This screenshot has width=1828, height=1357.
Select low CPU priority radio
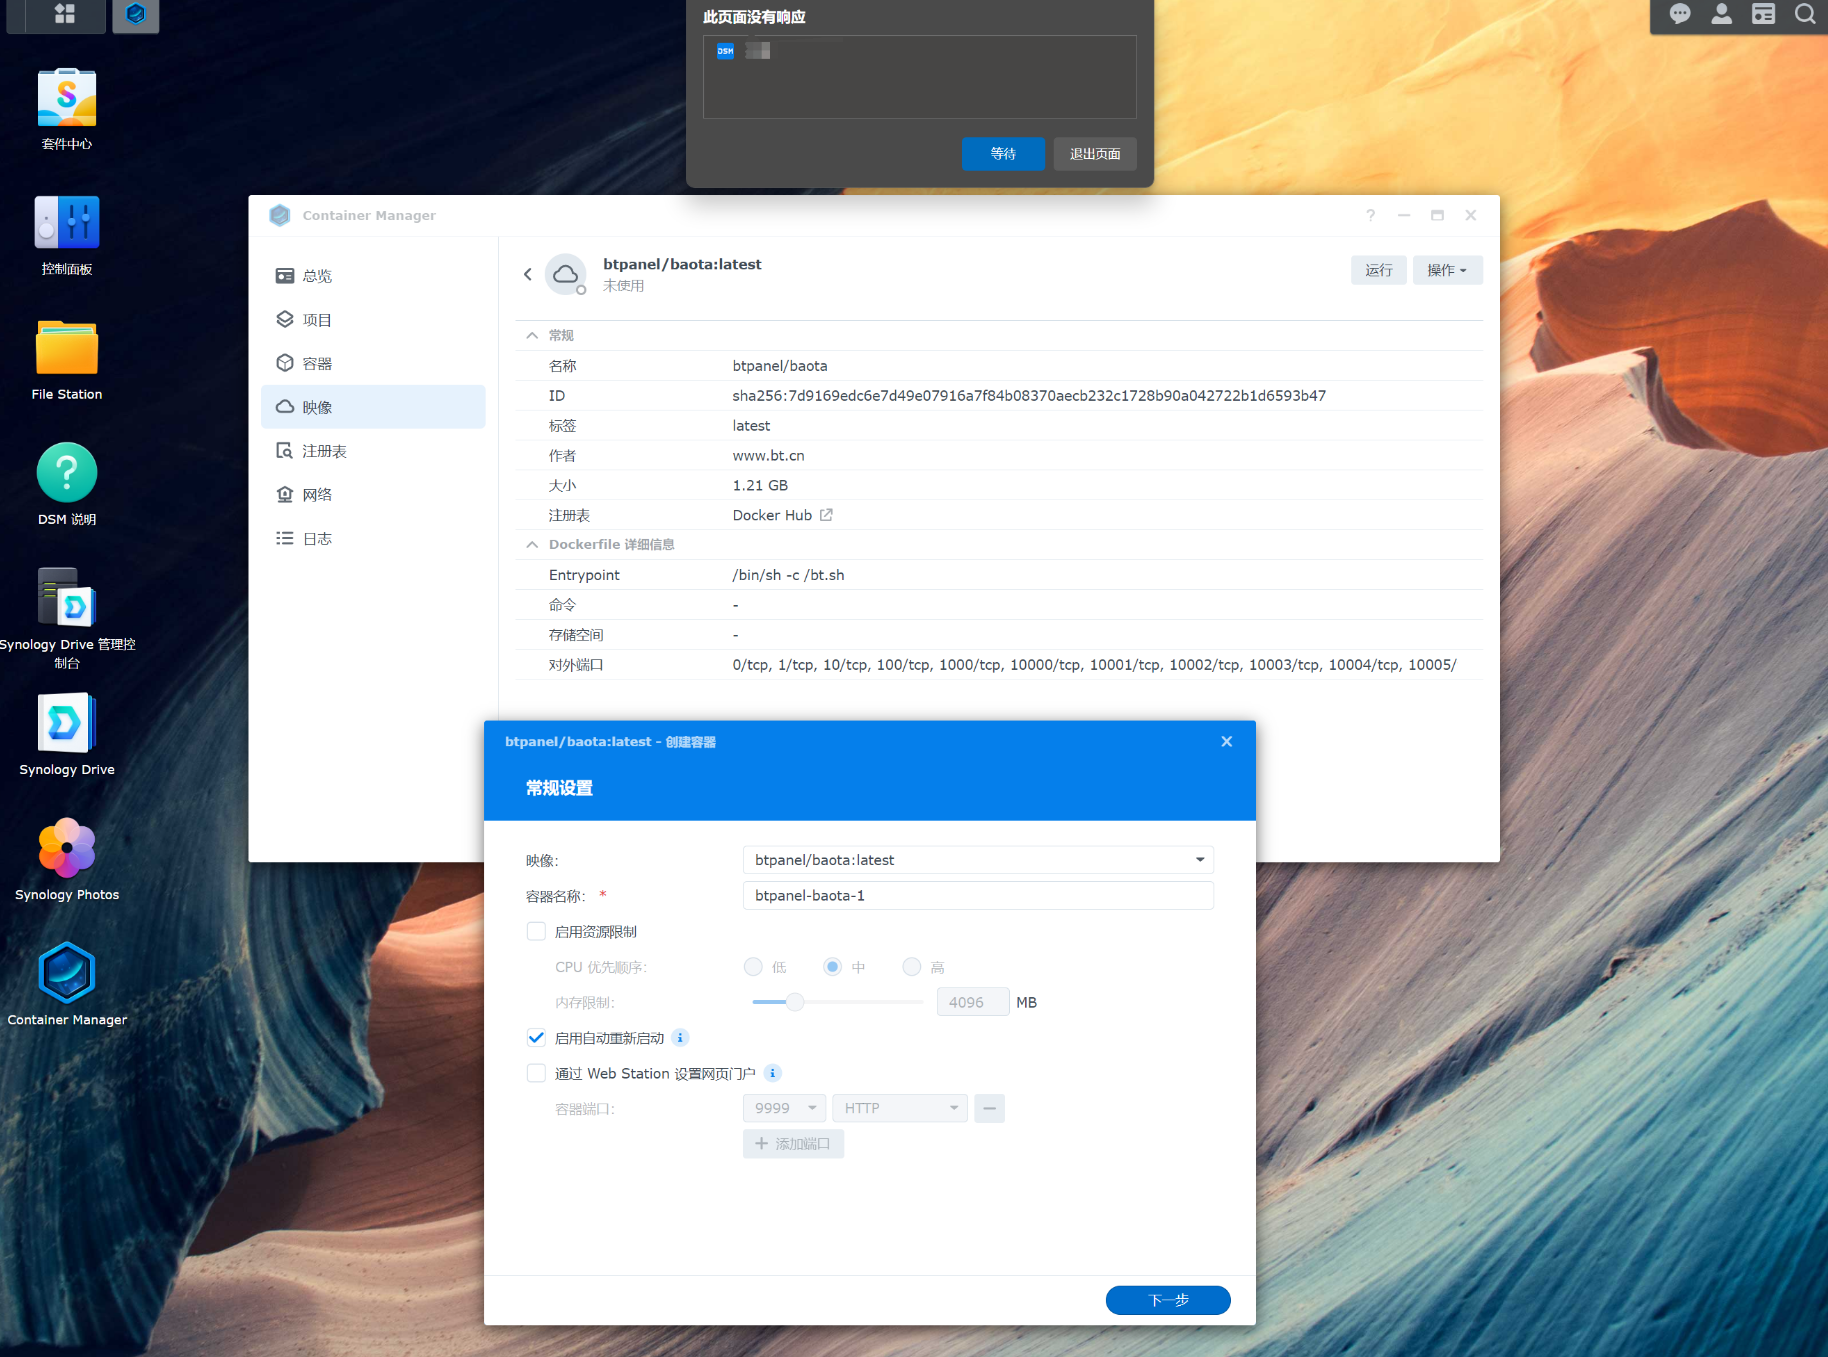pyautogui.click(x=753, y=967)
